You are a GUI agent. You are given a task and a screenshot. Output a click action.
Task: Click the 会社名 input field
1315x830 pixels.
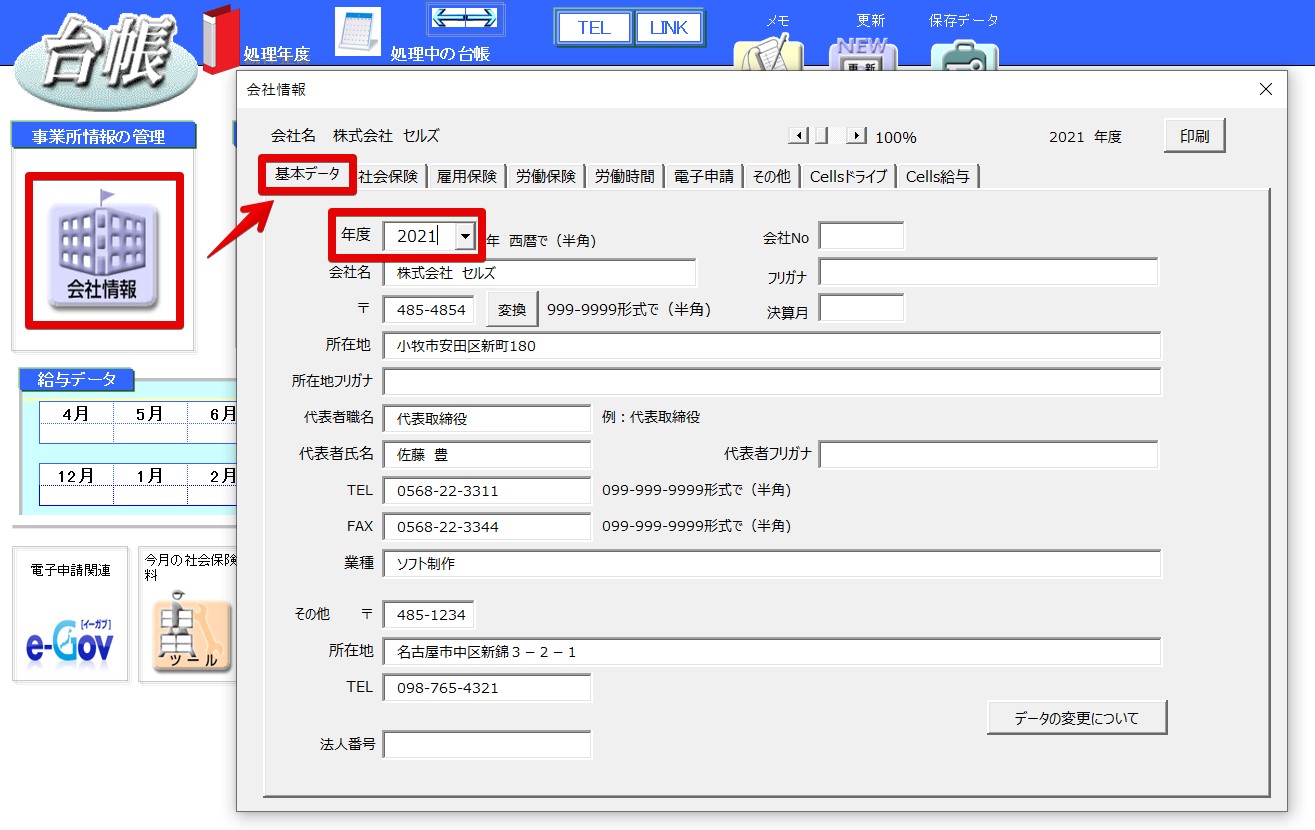[x=540, y=273]
